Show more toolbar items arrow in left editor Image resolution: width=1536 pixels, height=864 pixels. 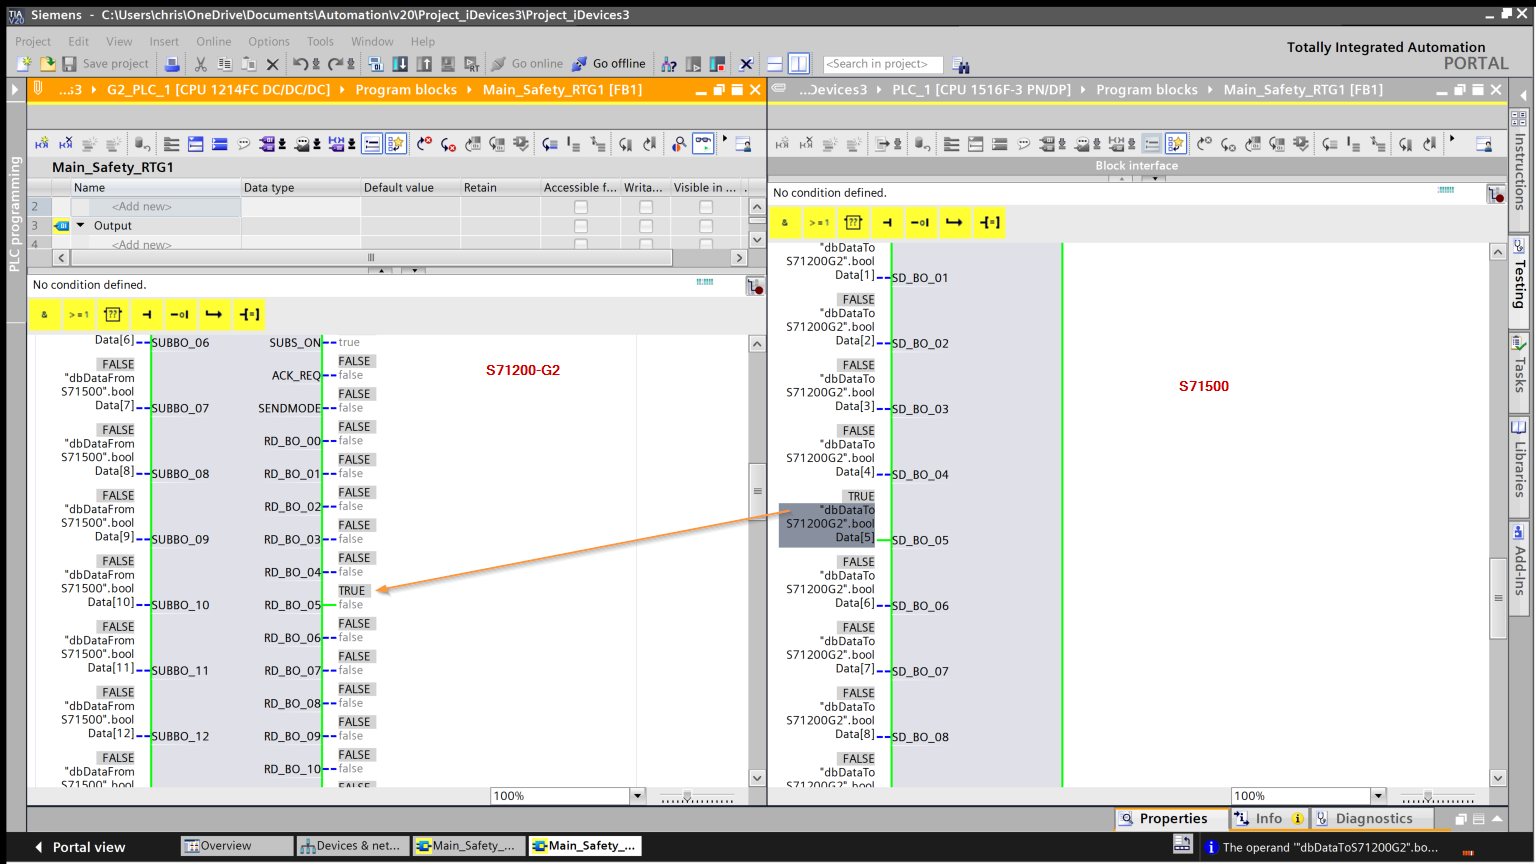coord(725,139)
